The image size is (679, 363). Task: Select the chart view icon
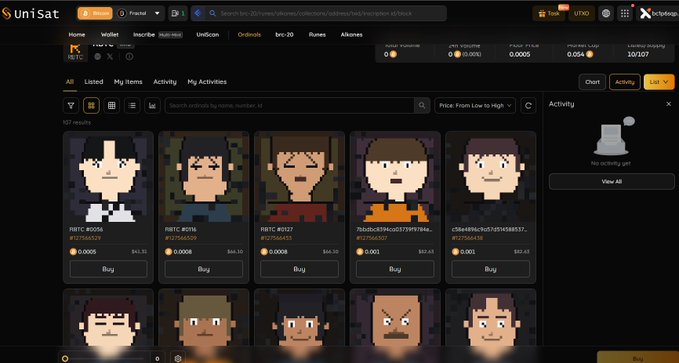click(152, 106)
